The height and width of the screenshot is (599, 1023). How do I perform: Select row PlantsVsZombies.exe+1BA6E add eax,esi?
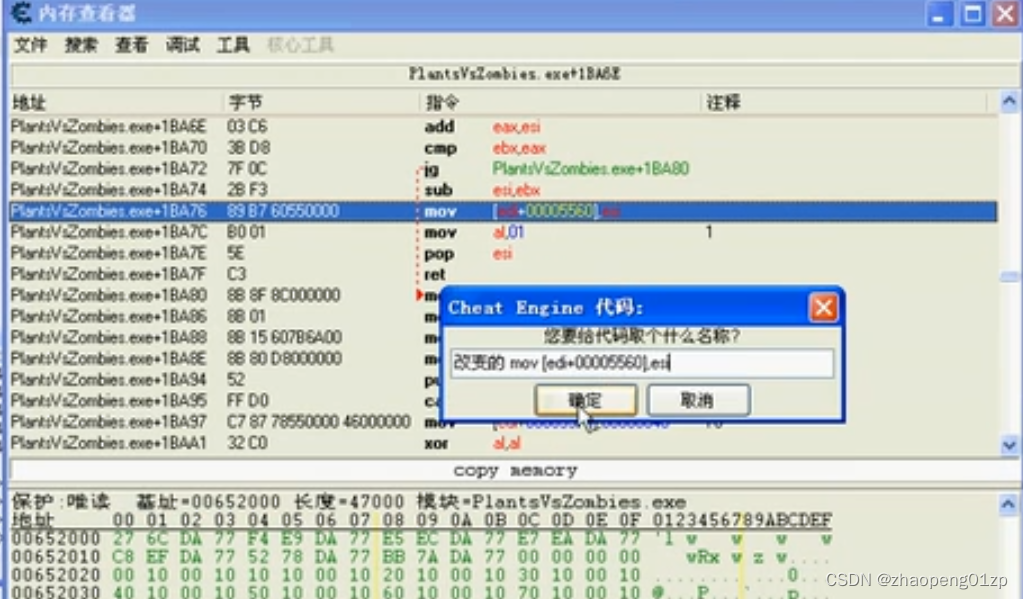504,126
